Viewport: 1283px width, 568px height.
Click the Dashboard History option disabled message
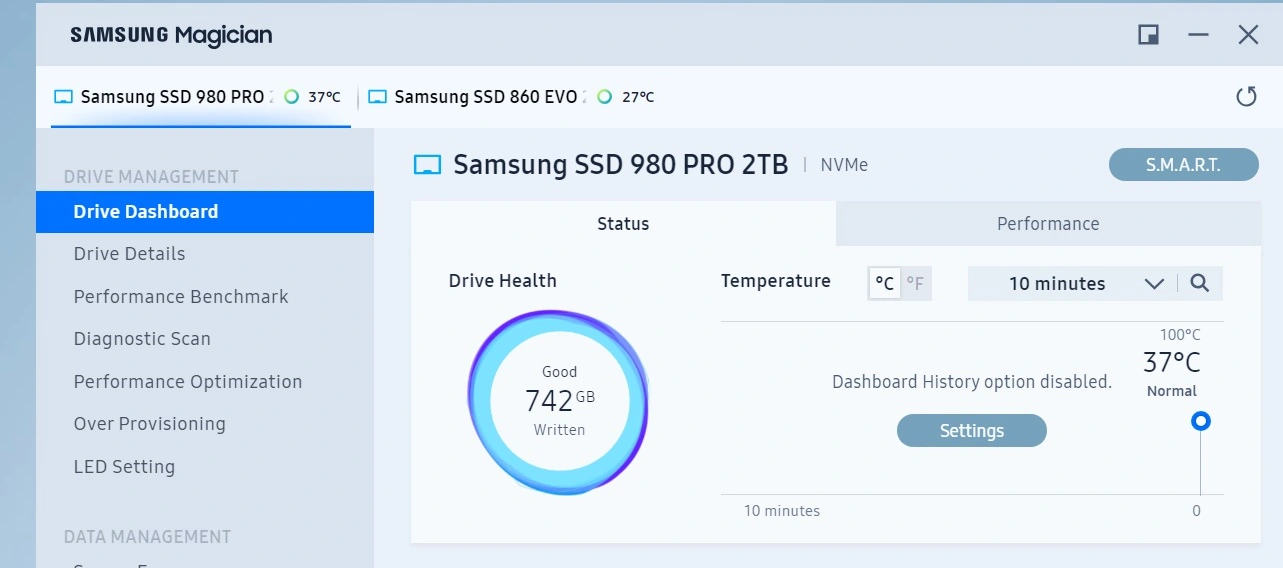pos(972,382)
